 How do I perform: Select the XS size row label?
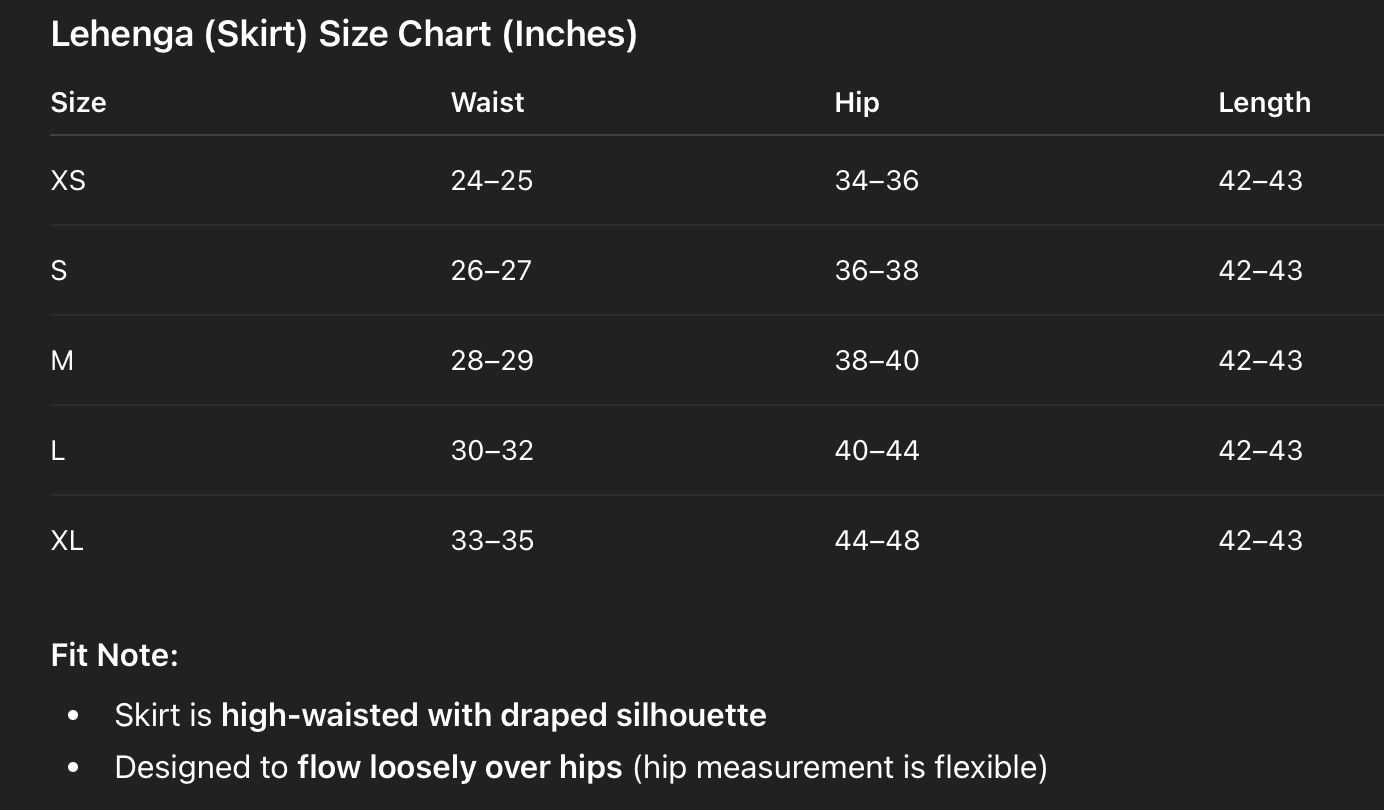[68, 181]
